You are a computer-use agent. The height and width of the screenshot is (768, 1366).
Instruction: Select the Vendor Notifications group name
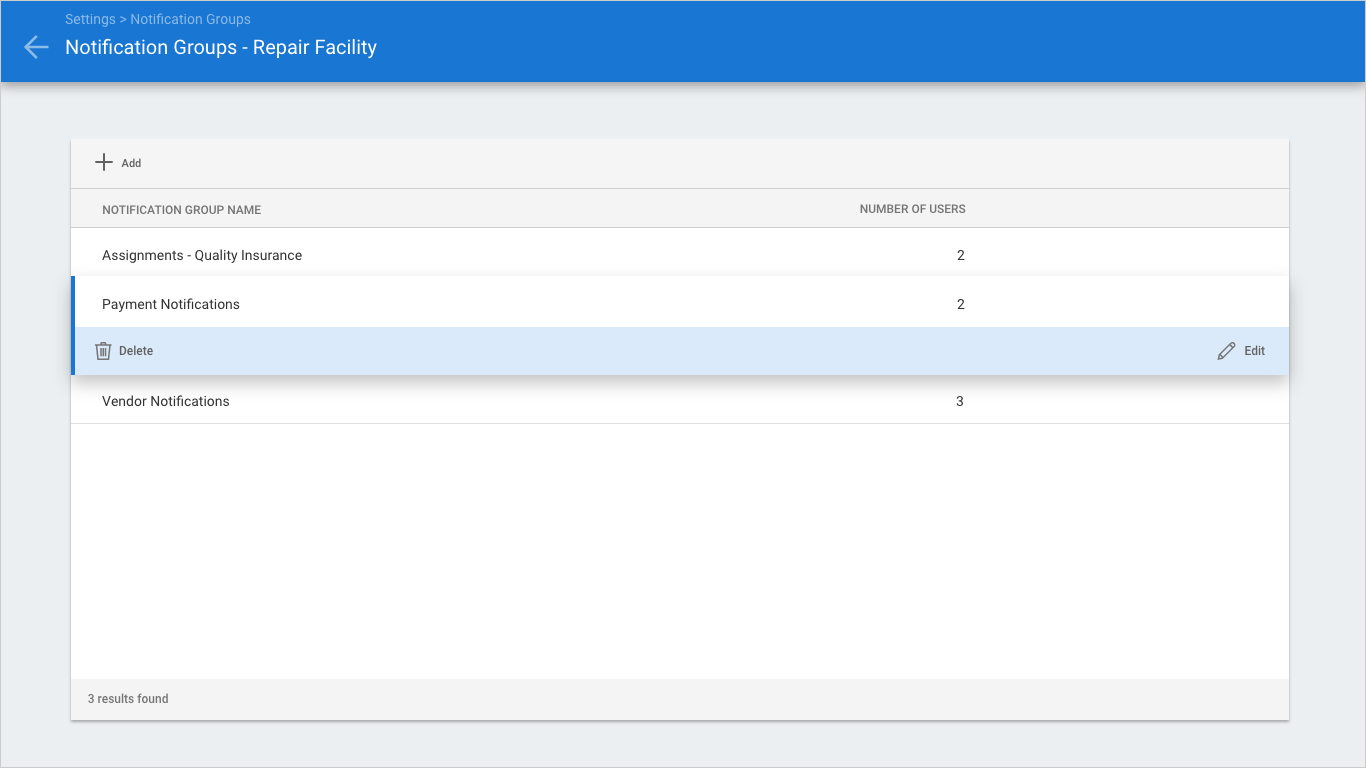[166, 401]
